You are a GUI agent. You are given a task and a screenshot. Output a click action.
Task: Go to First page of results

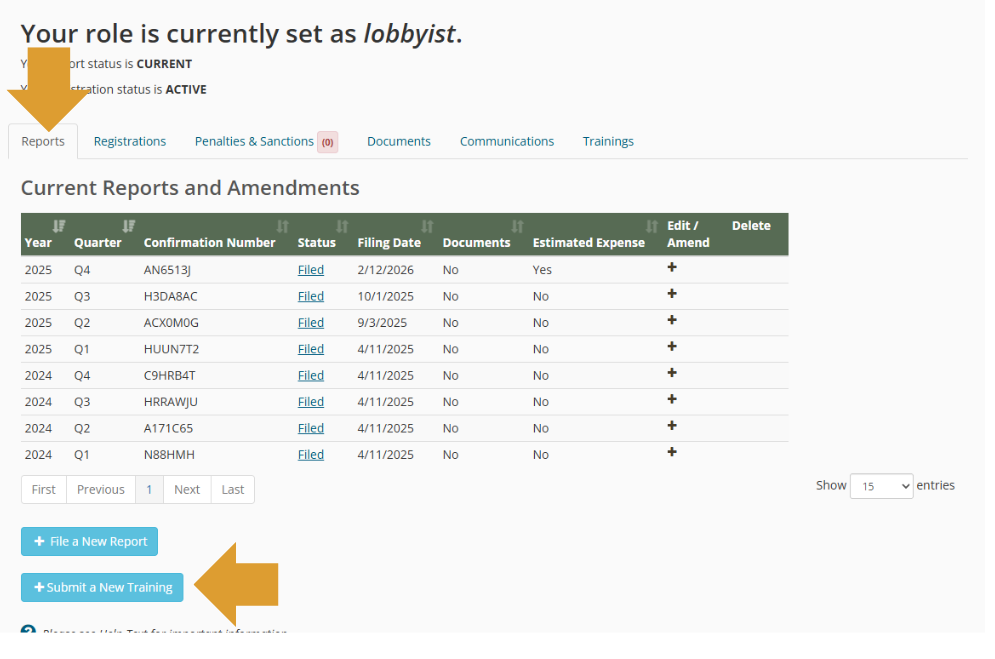[44, 490]
